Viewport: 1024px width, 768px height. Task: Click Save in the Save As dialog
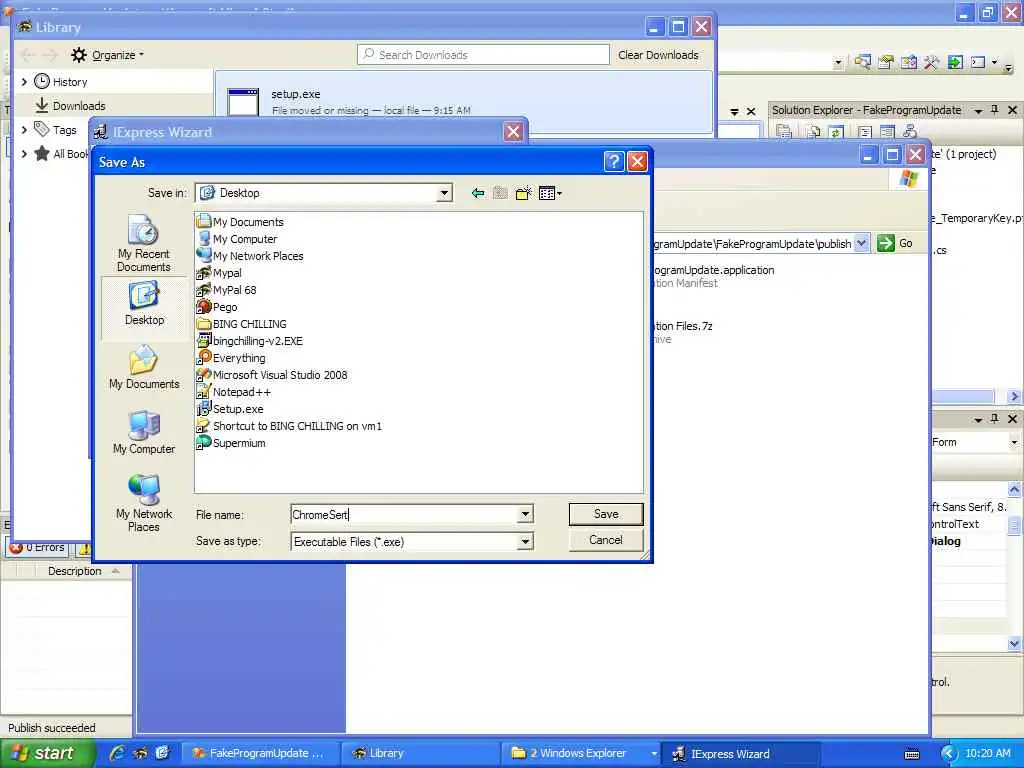tap(605, 514)
